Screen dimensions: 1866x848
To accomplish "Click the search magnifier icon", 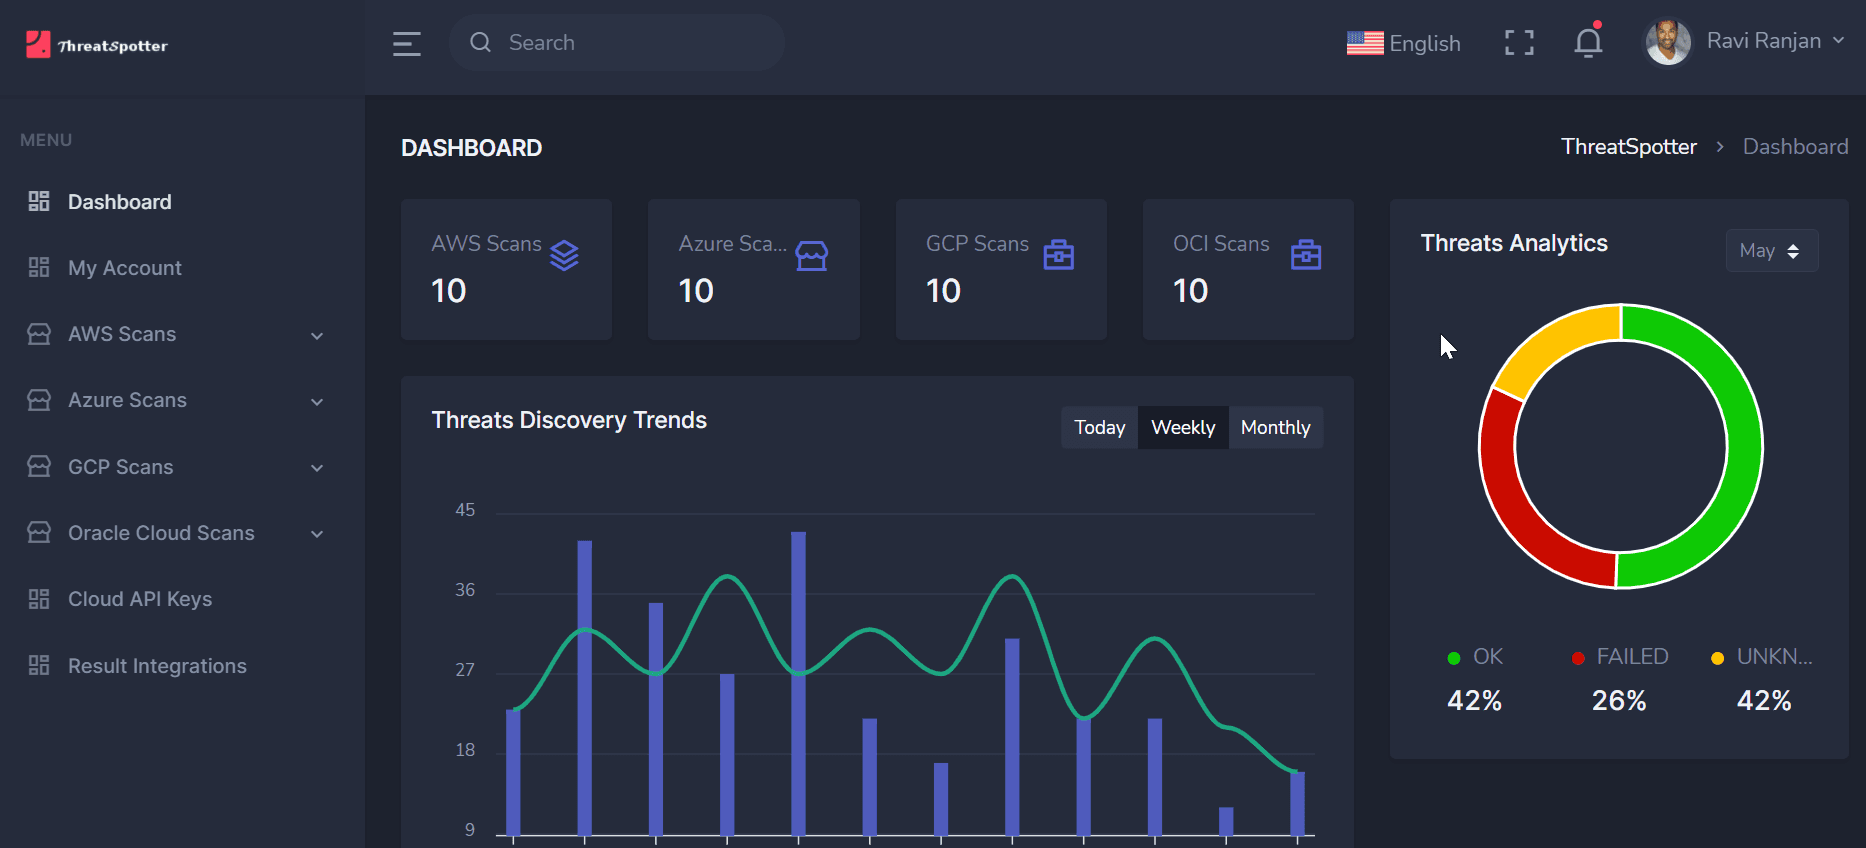I will click(x=480, y=42).
